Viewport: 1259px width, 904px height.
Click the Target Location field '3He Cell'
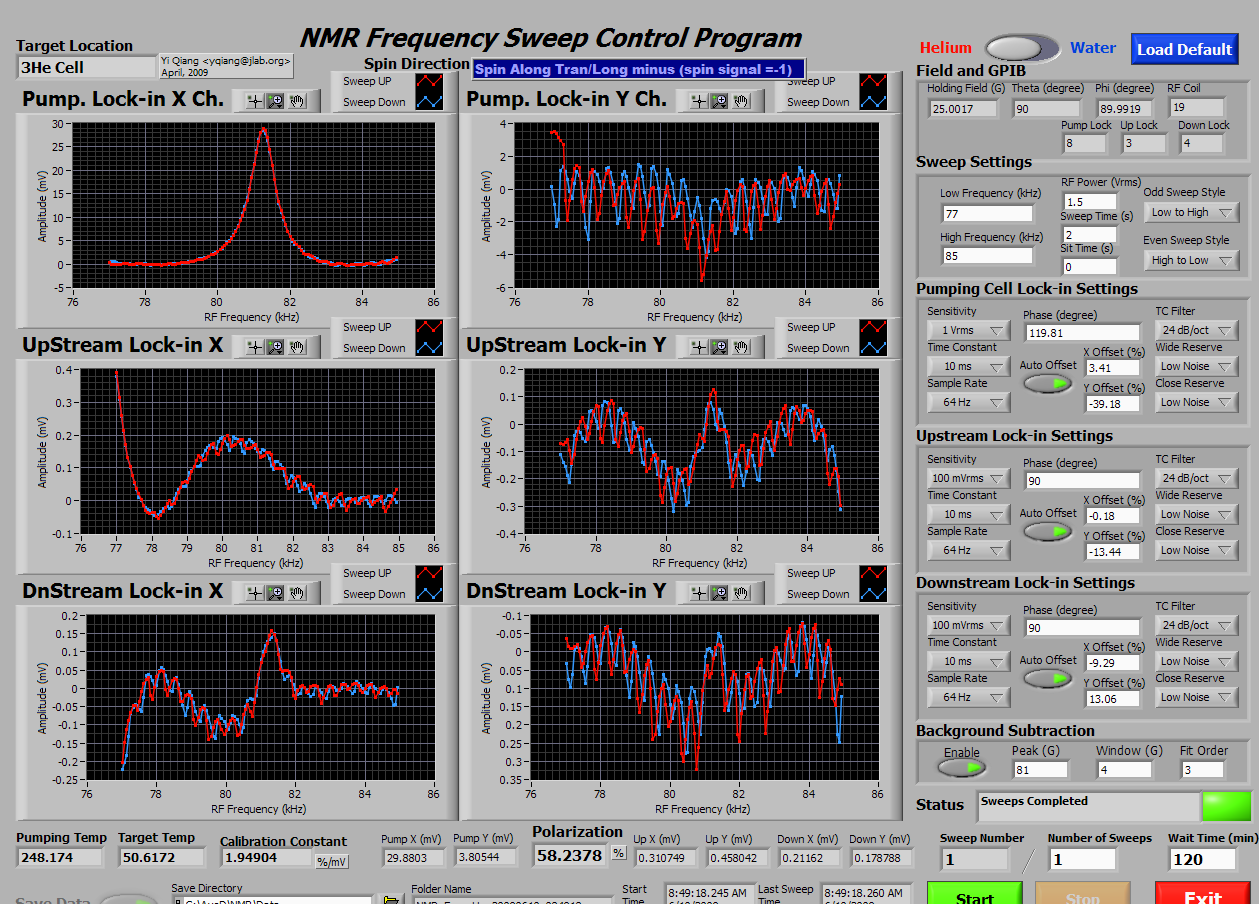pyautogui.click(x=87, y=68)
